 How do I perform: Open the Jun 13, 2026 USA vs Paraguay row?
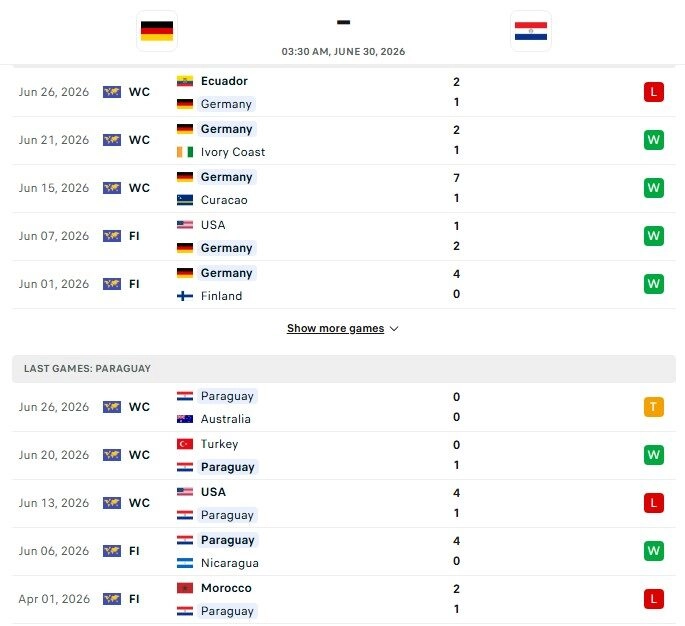coord(344,503)
